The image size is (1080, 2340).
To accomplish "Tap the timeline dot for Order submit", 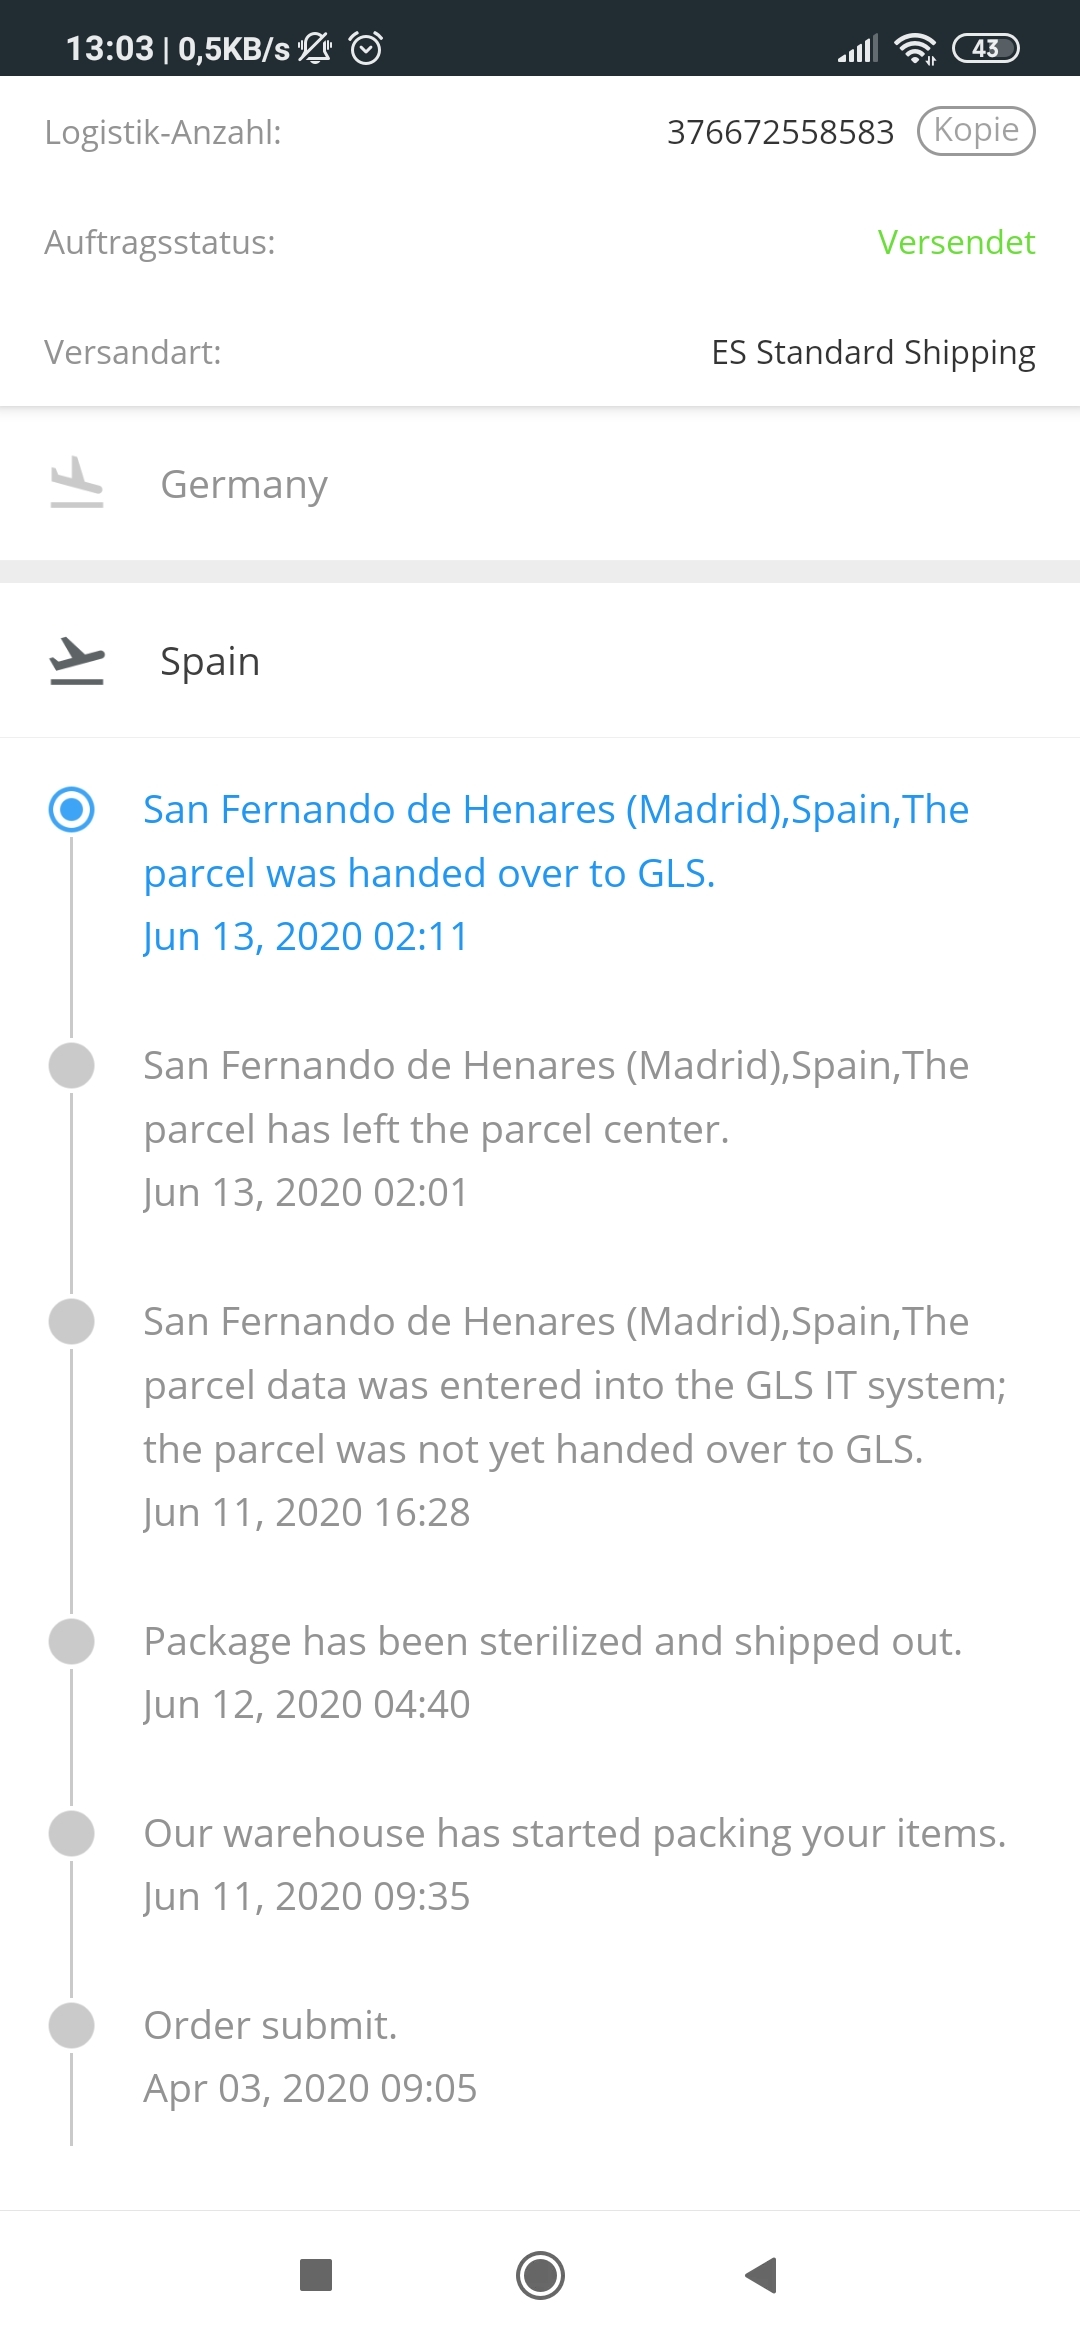I will pyautogui.click(x=72, y=2025).
